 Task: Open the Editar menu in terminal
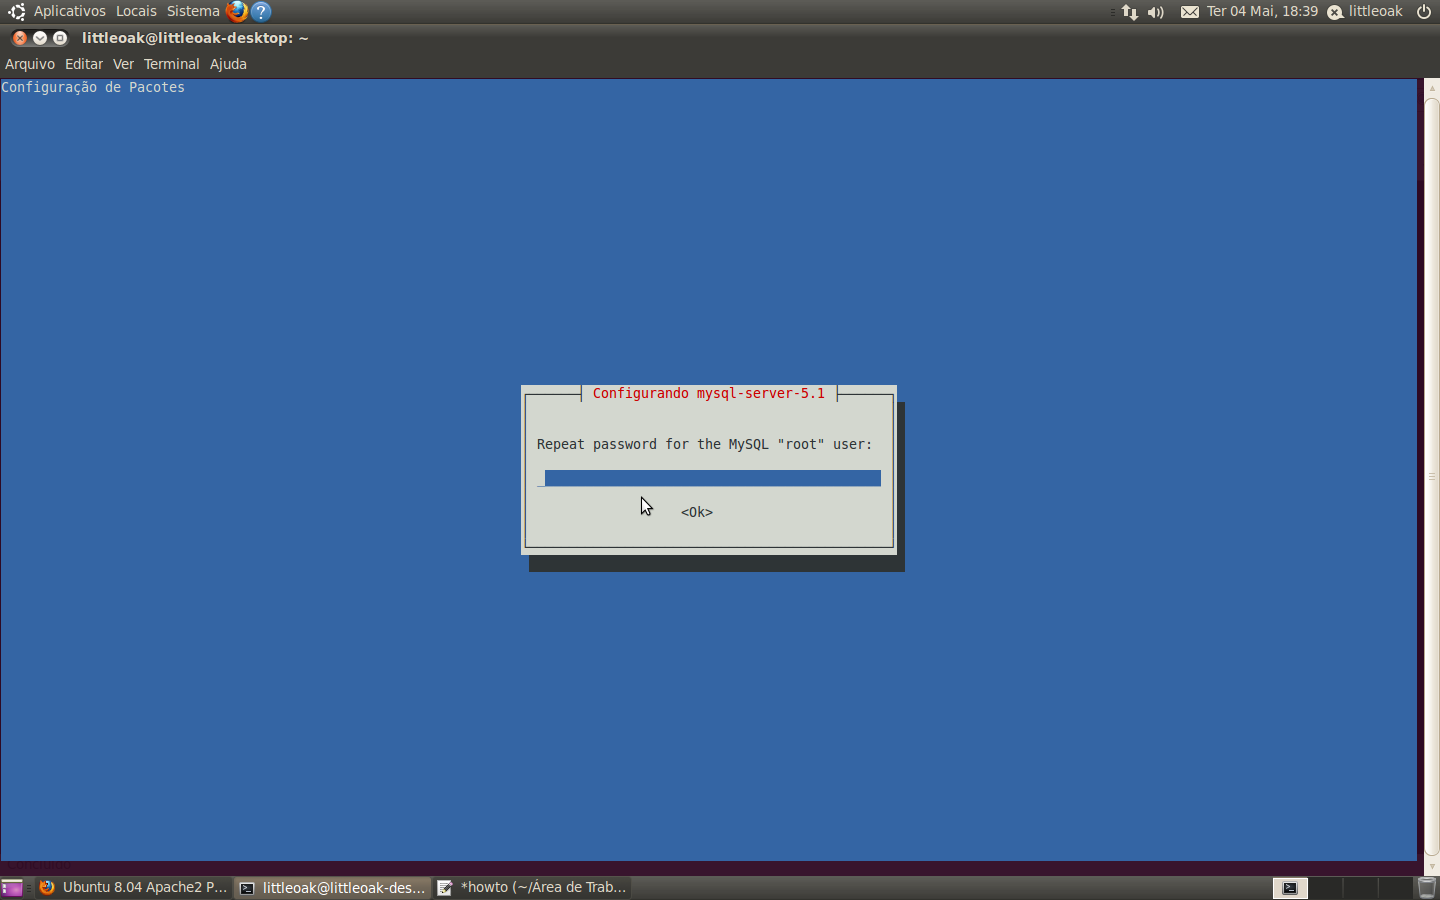coord(84,64)
